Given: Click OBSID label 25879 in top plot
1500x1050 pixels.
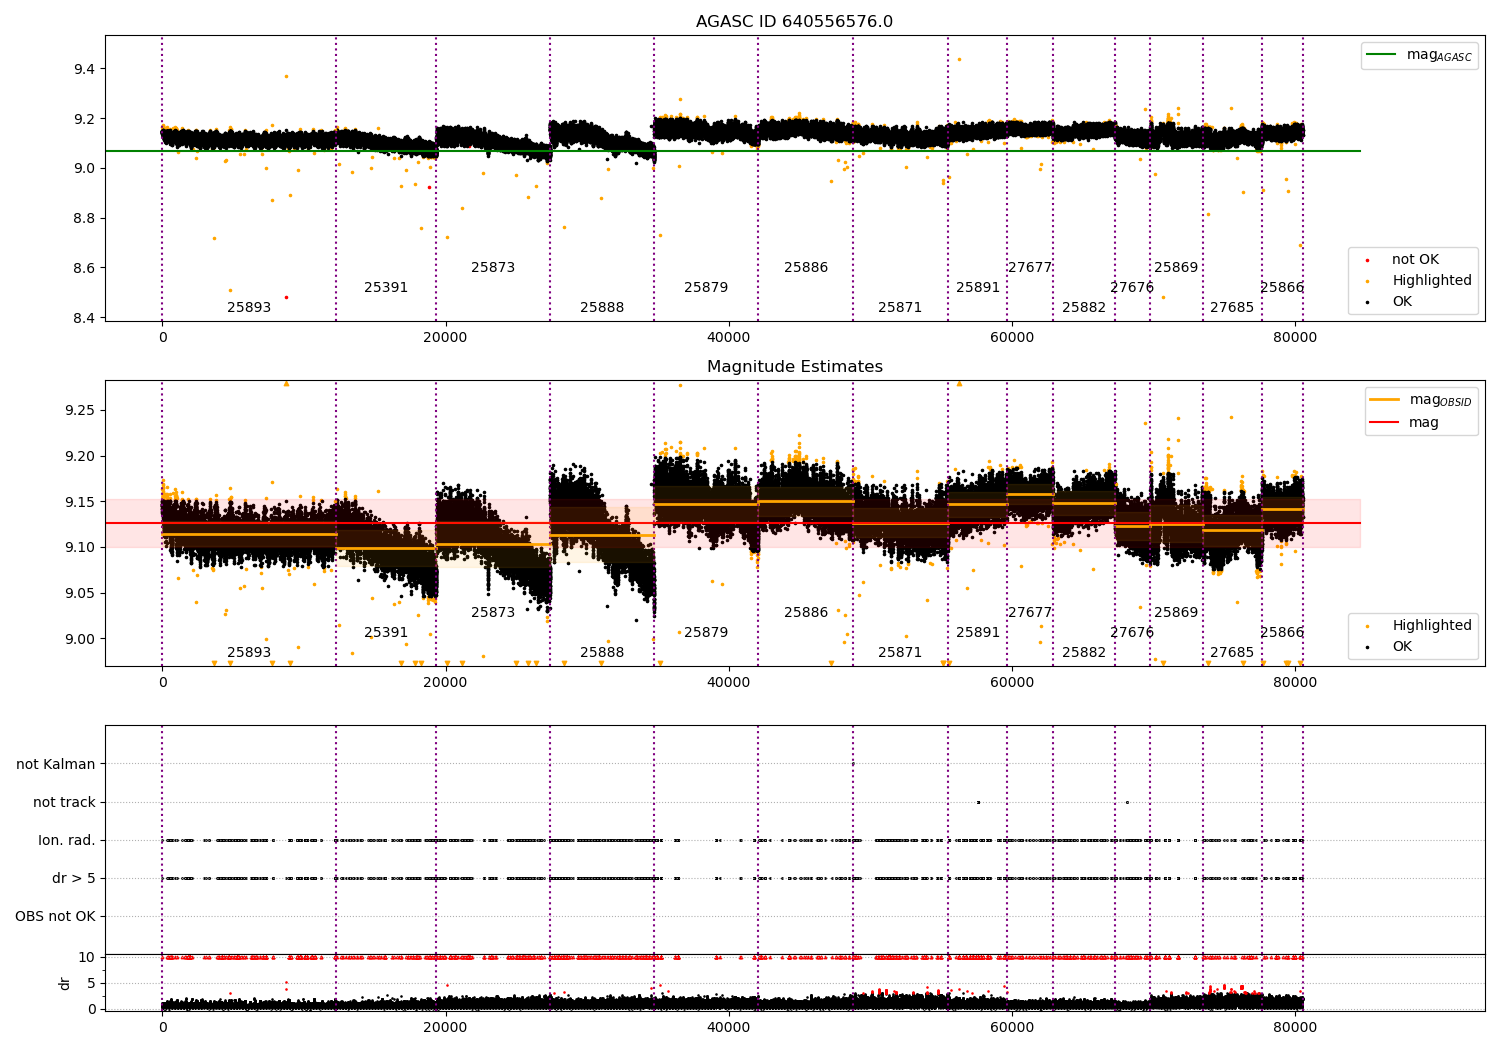Looking at the screenshot, I should coord(706,288).
